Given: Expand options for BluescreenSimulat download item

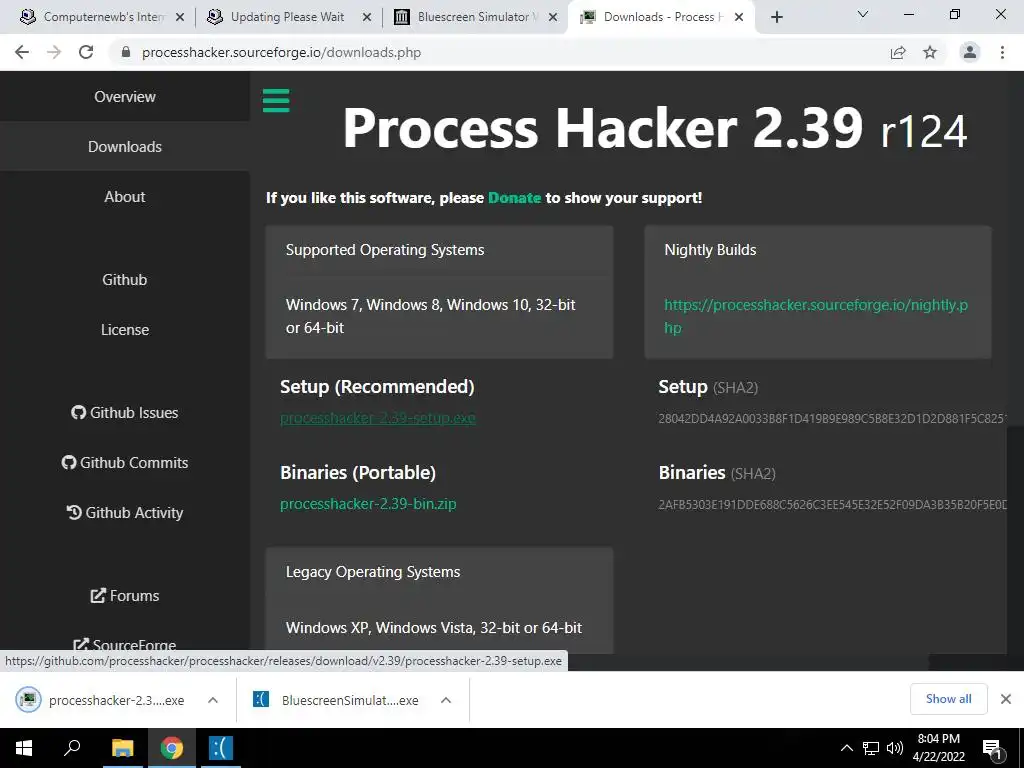Looking at the screenshot, I should 446,700.
